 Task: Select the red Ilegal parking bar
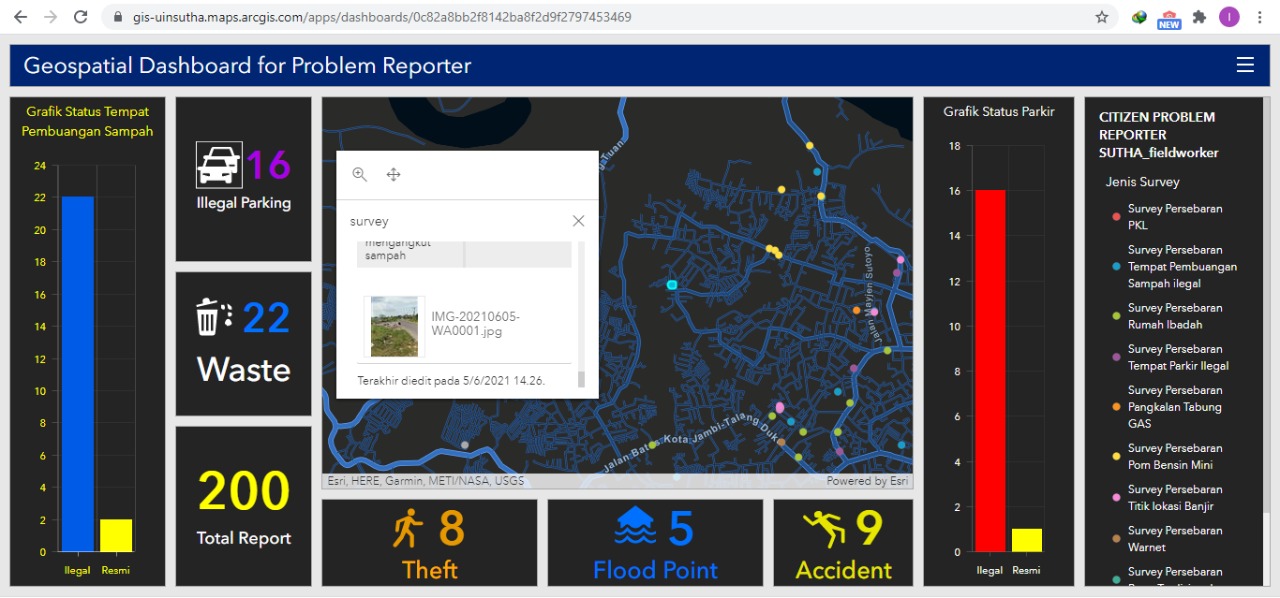click(989, 370)
